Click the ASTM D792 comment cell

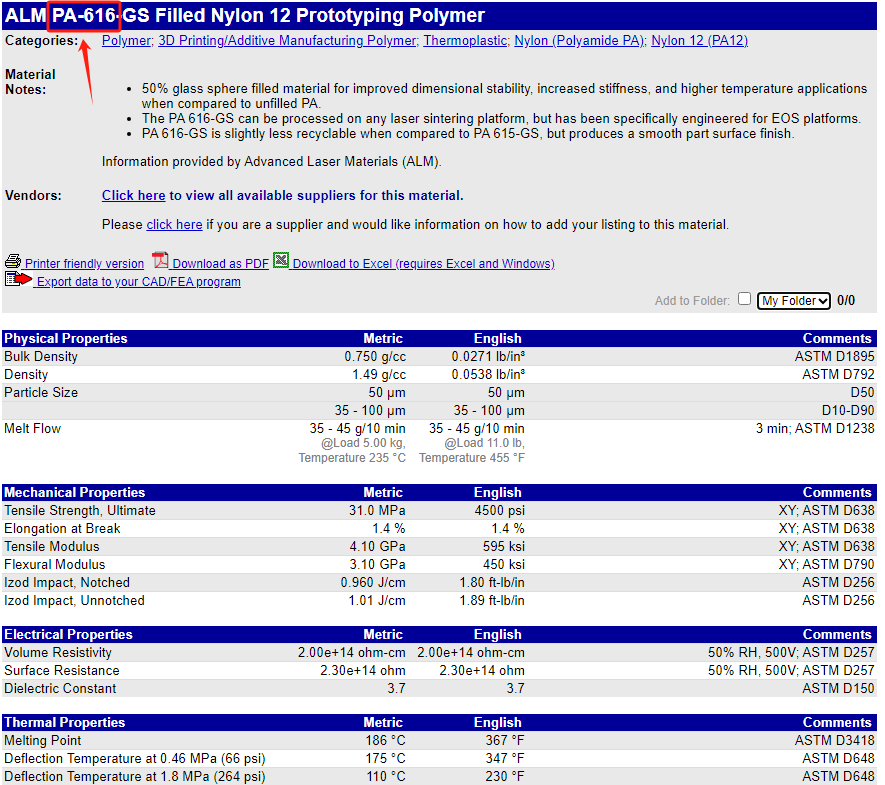838,375
